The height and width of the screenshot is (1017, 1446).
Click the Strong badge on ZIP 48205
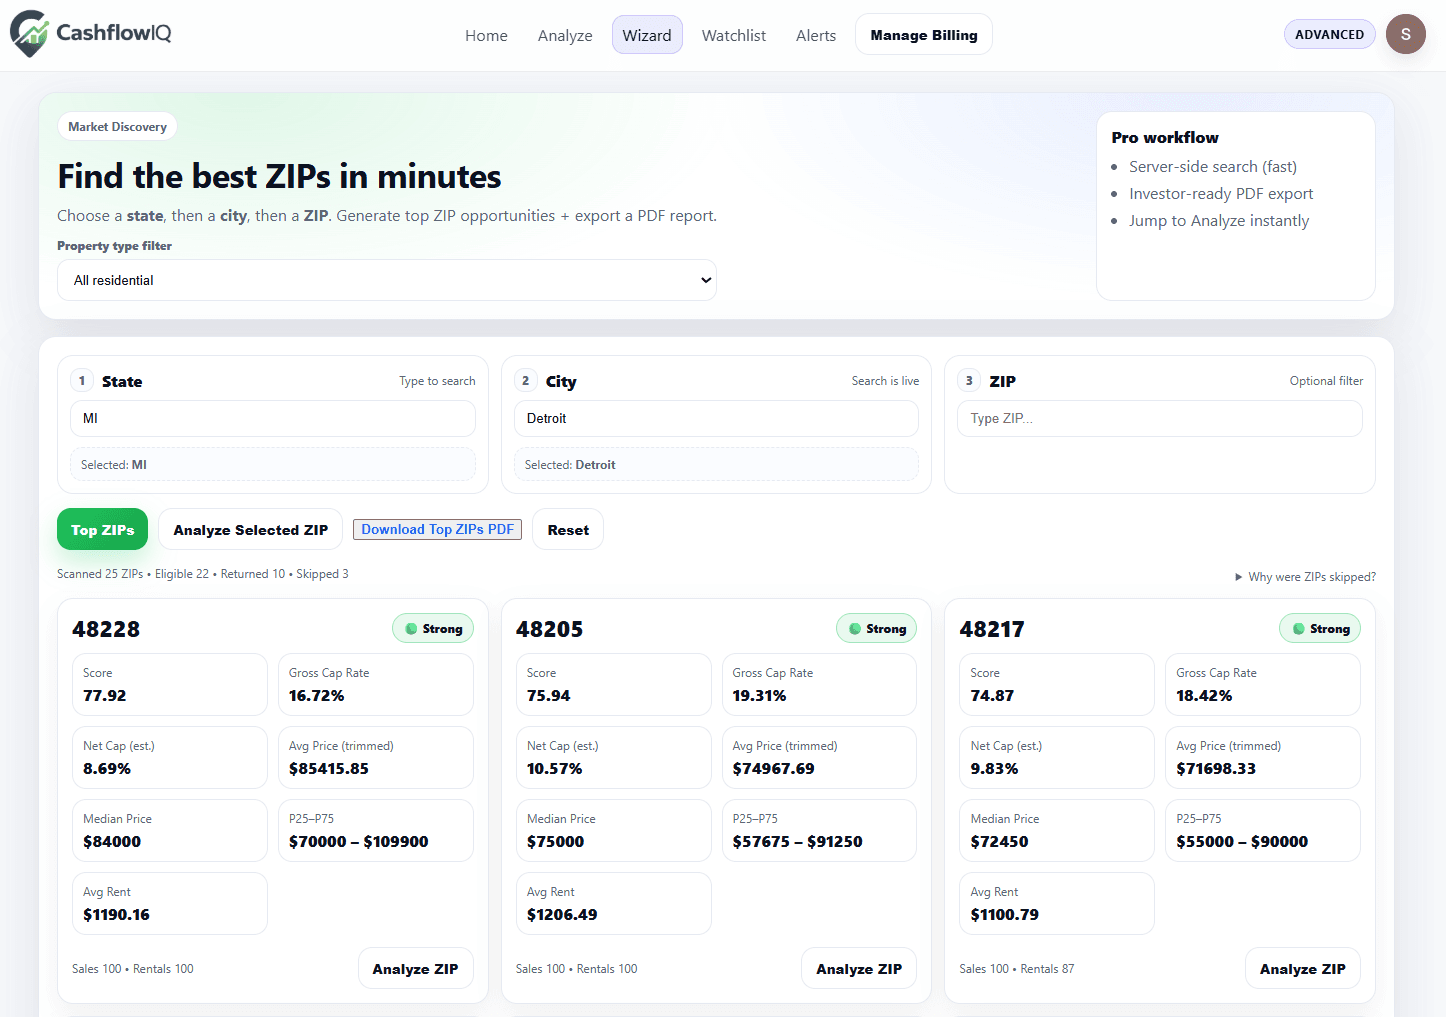pos(876,628)
